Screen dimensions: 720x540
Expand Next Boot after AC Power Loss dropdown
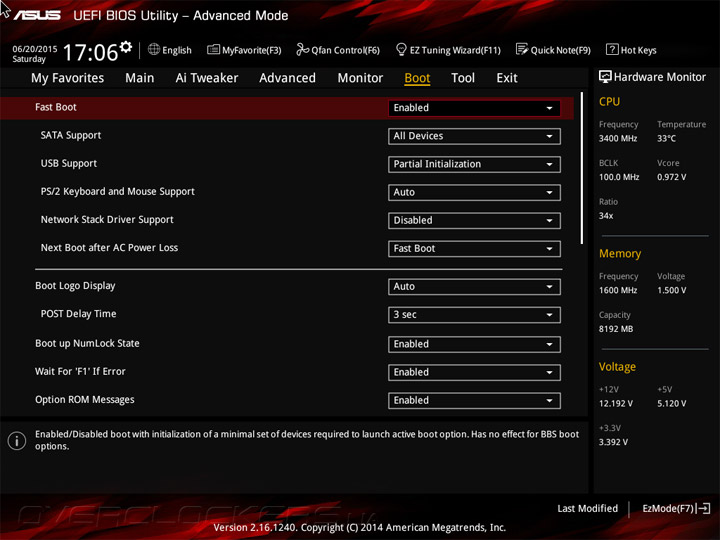(474, 249)
